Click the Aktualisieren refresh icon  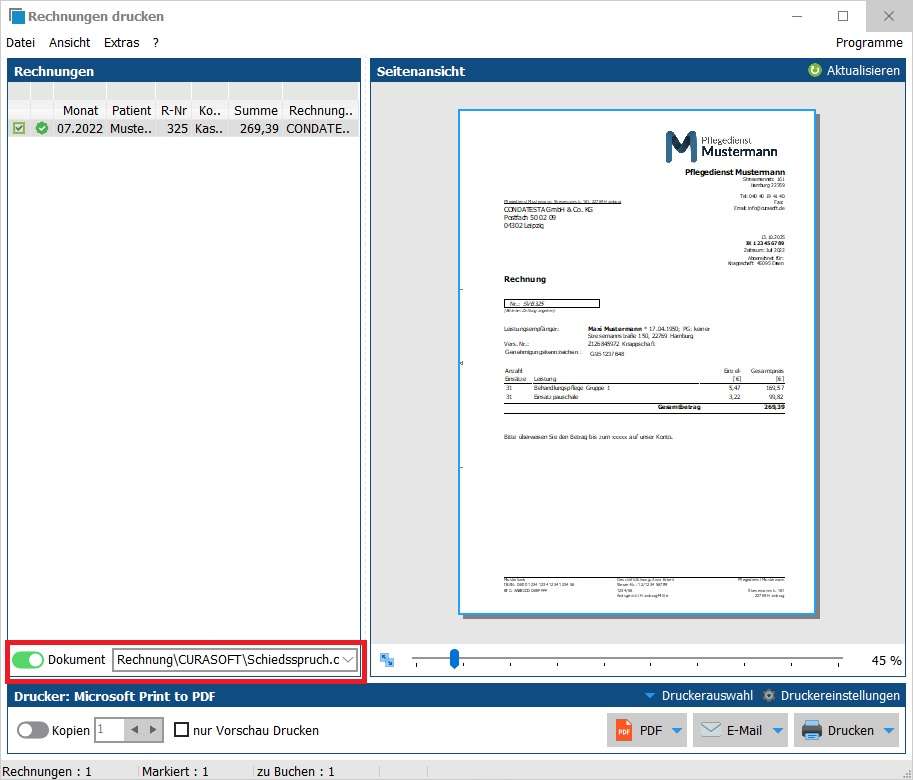coord(815,71)
